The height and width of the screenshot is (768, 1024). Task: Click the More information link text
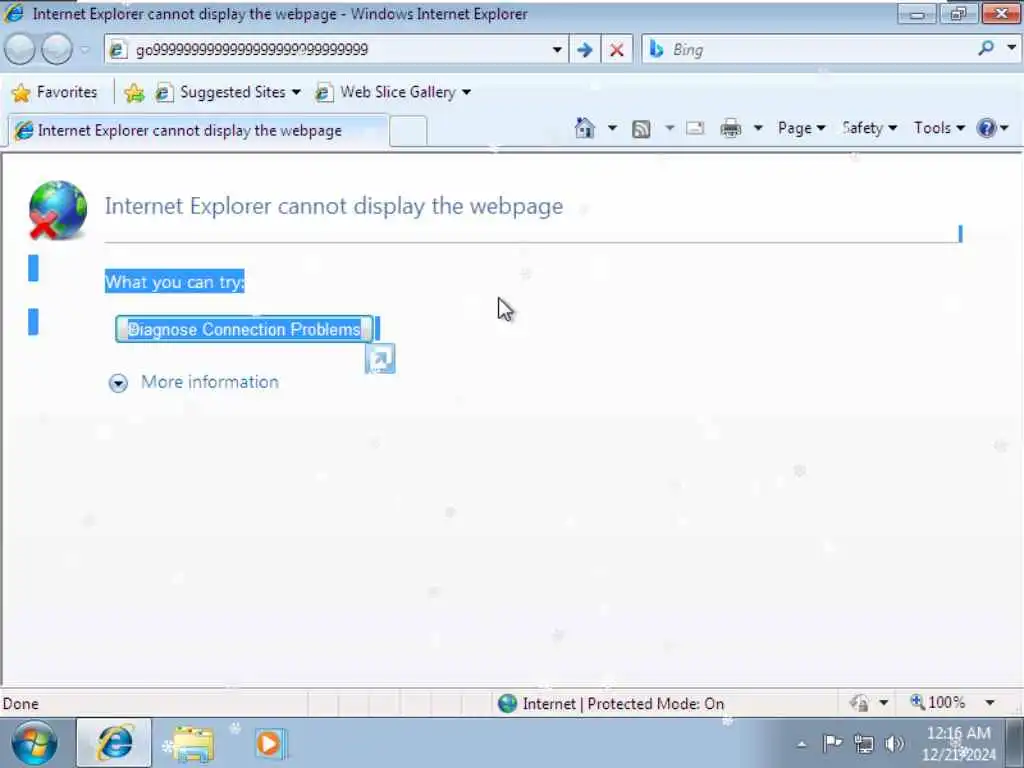tap(210, 382)
